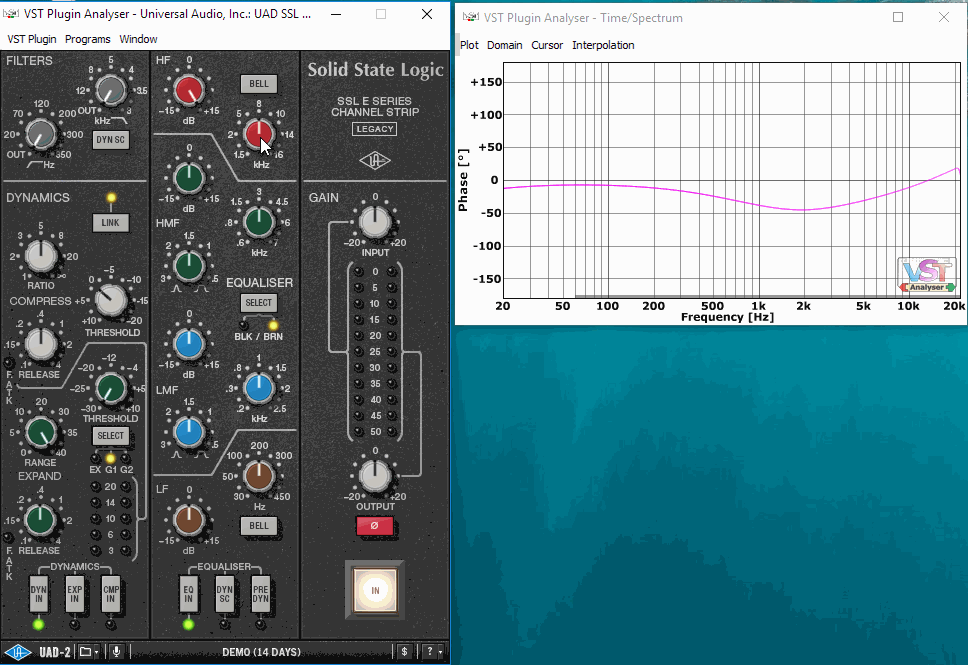Click the compressor RELEASE knob
968x665 pixels.
[41, 345]
